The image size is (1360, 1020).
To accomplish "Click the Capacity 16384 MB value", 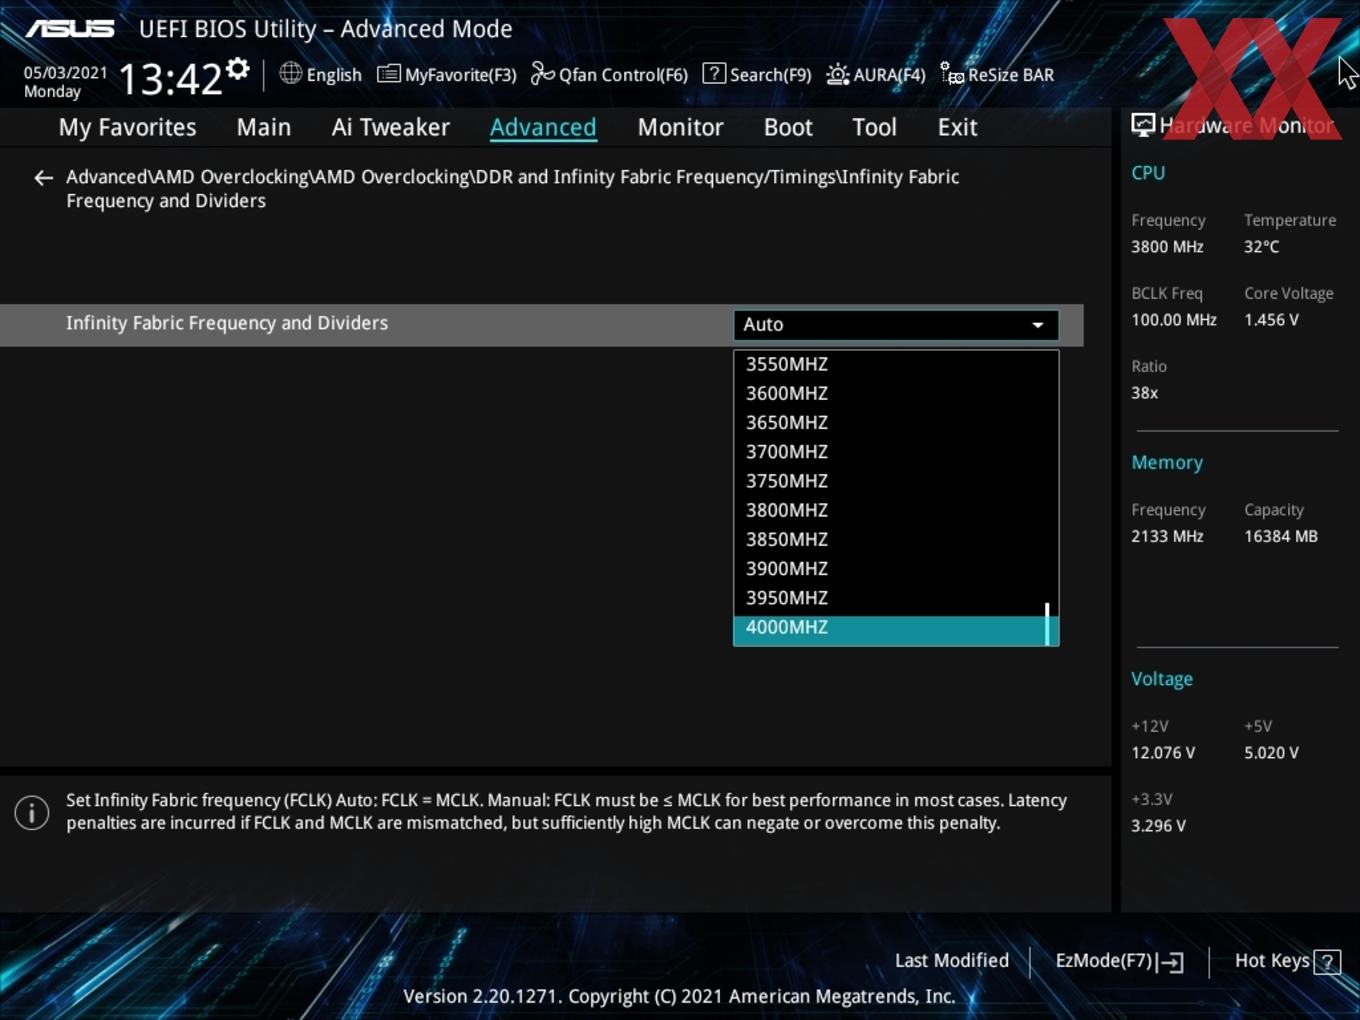I will tap(1281, 536).
